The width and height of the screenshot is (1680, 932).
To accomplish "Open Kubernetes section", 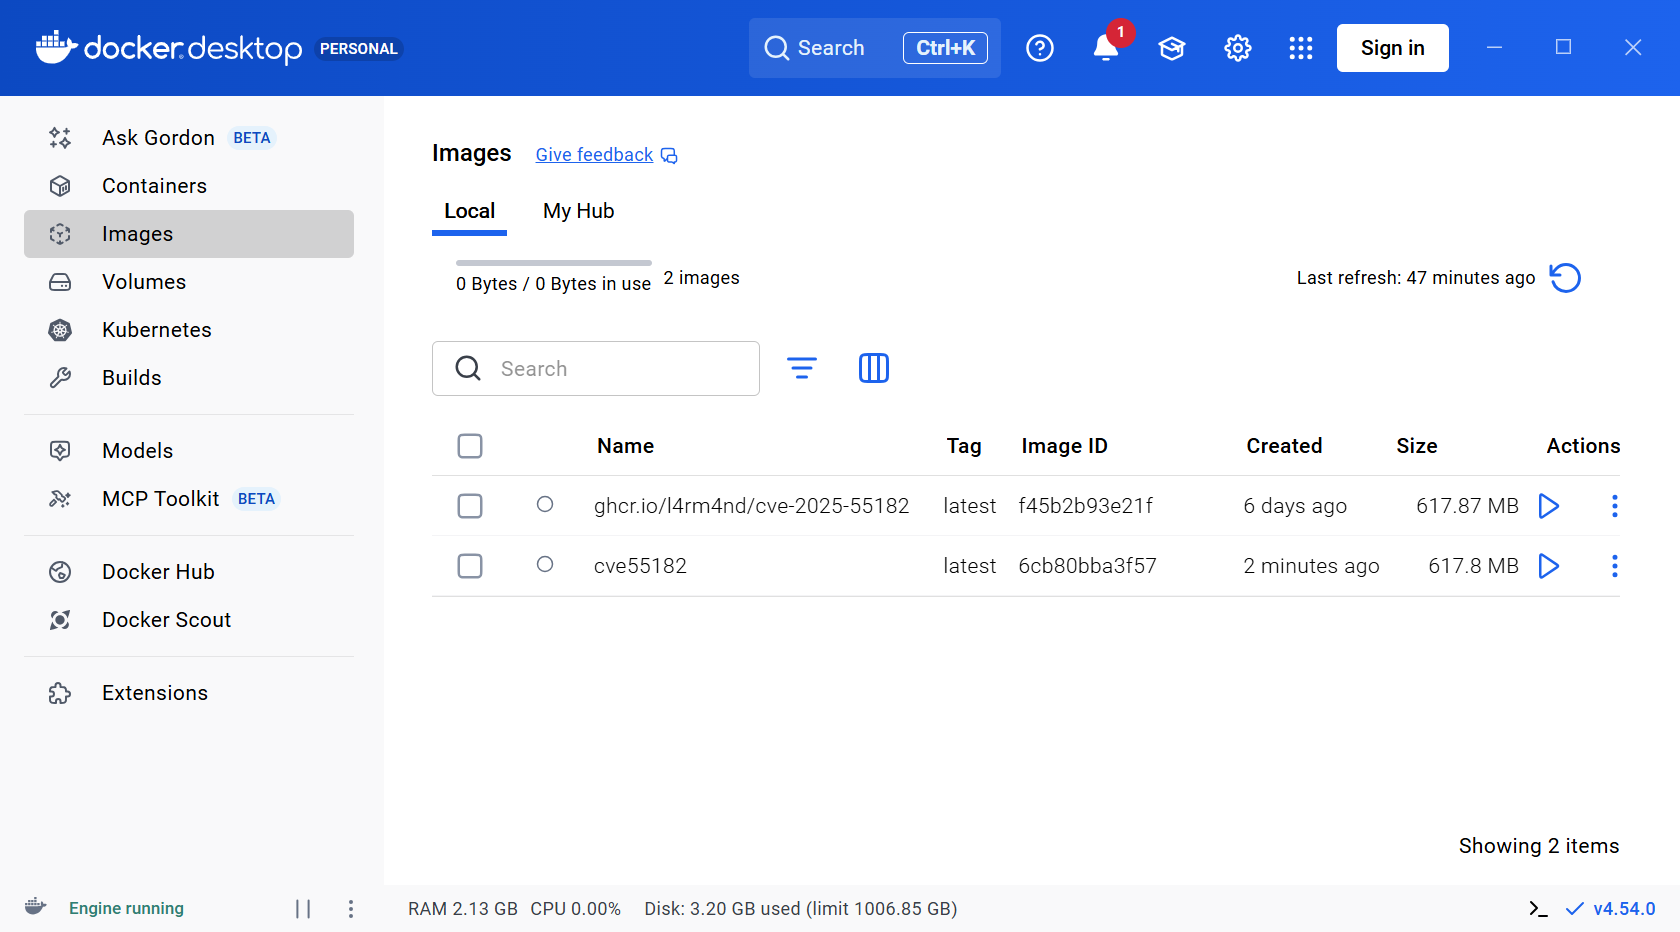I will [189, 330].
